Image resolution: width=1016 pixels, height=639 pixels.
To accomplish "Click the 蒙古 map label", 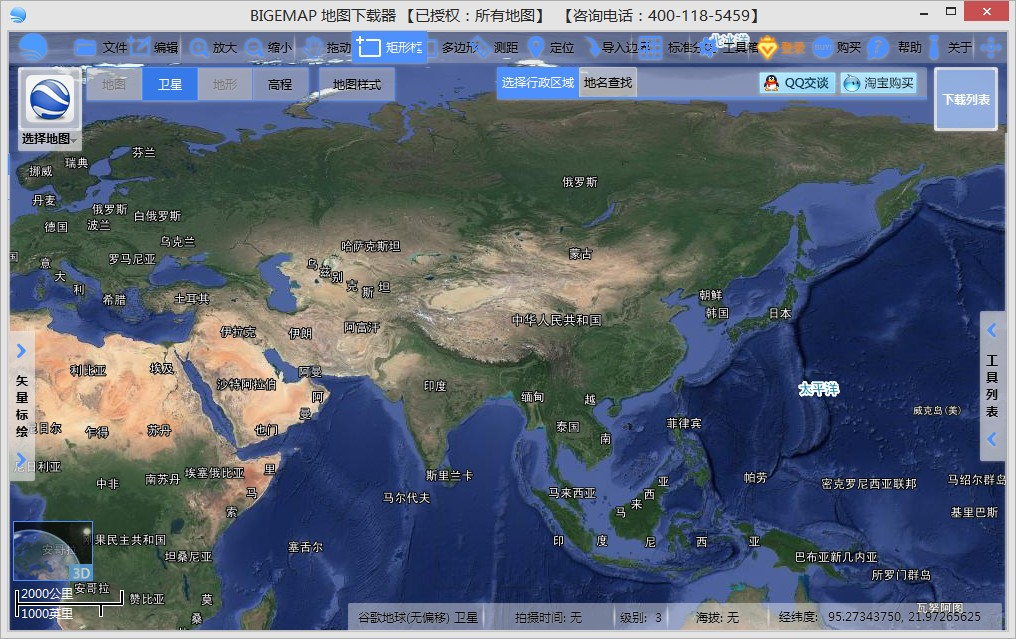I will coord(580,254).
